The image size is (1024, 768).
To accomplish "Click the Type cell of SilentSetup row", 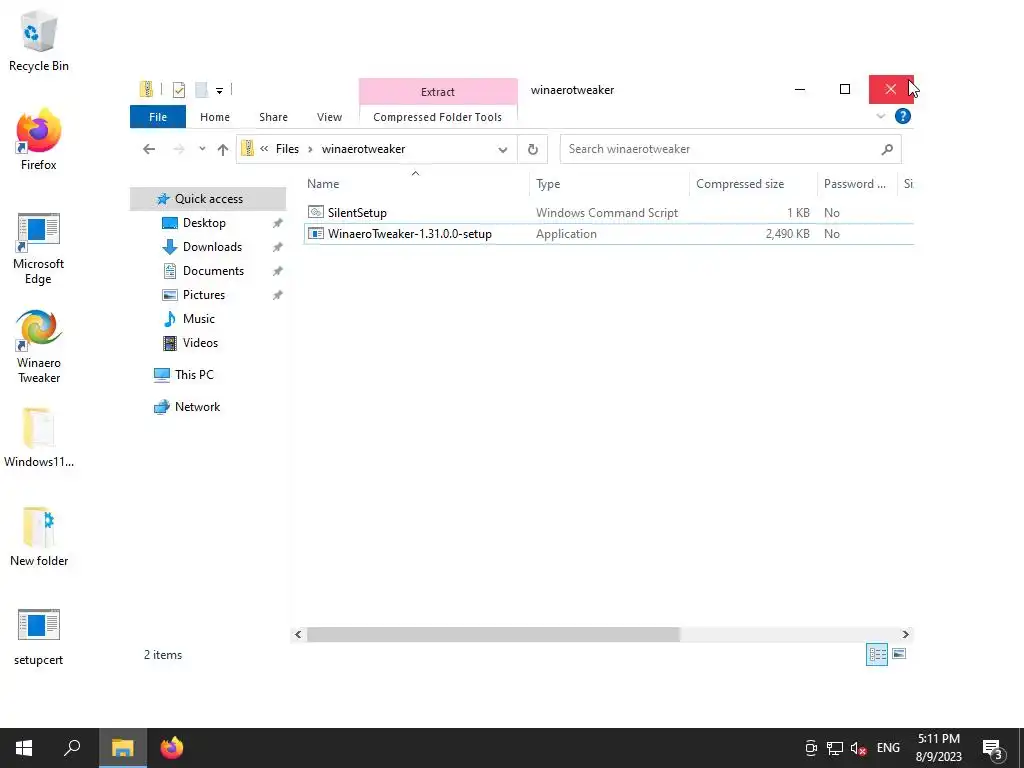I will pyautogui.click(x=607, y=213).
